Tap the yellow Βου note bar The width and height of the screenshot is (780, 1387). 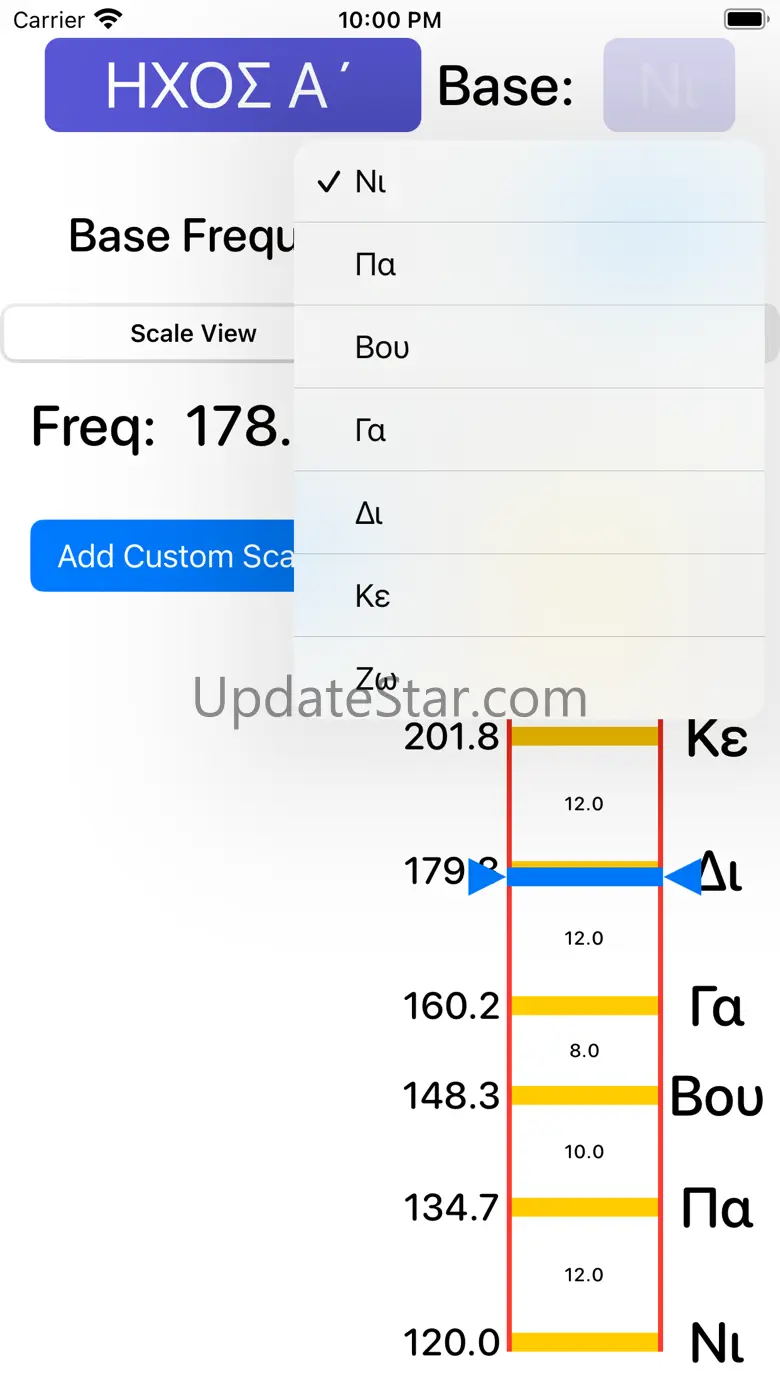click(x=585, y=1095)
